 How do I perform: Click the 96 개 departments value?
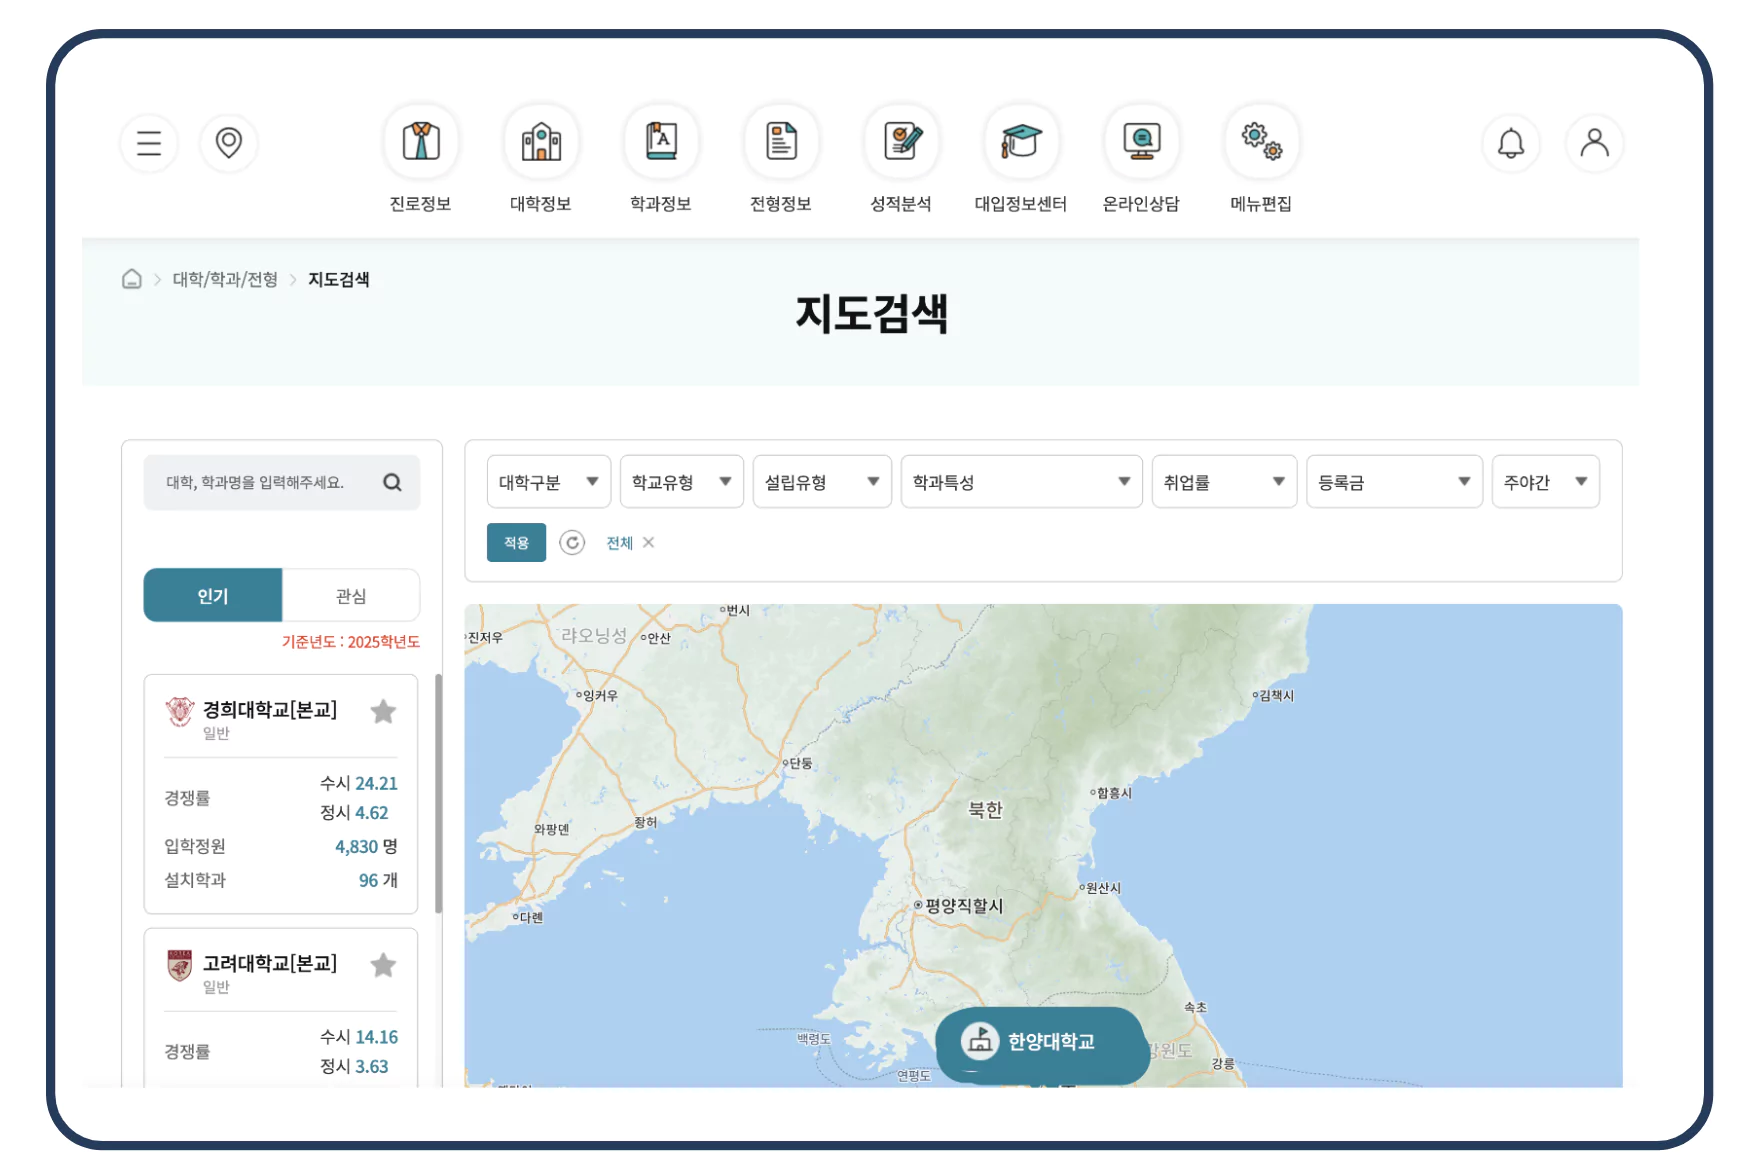(378, 880)
